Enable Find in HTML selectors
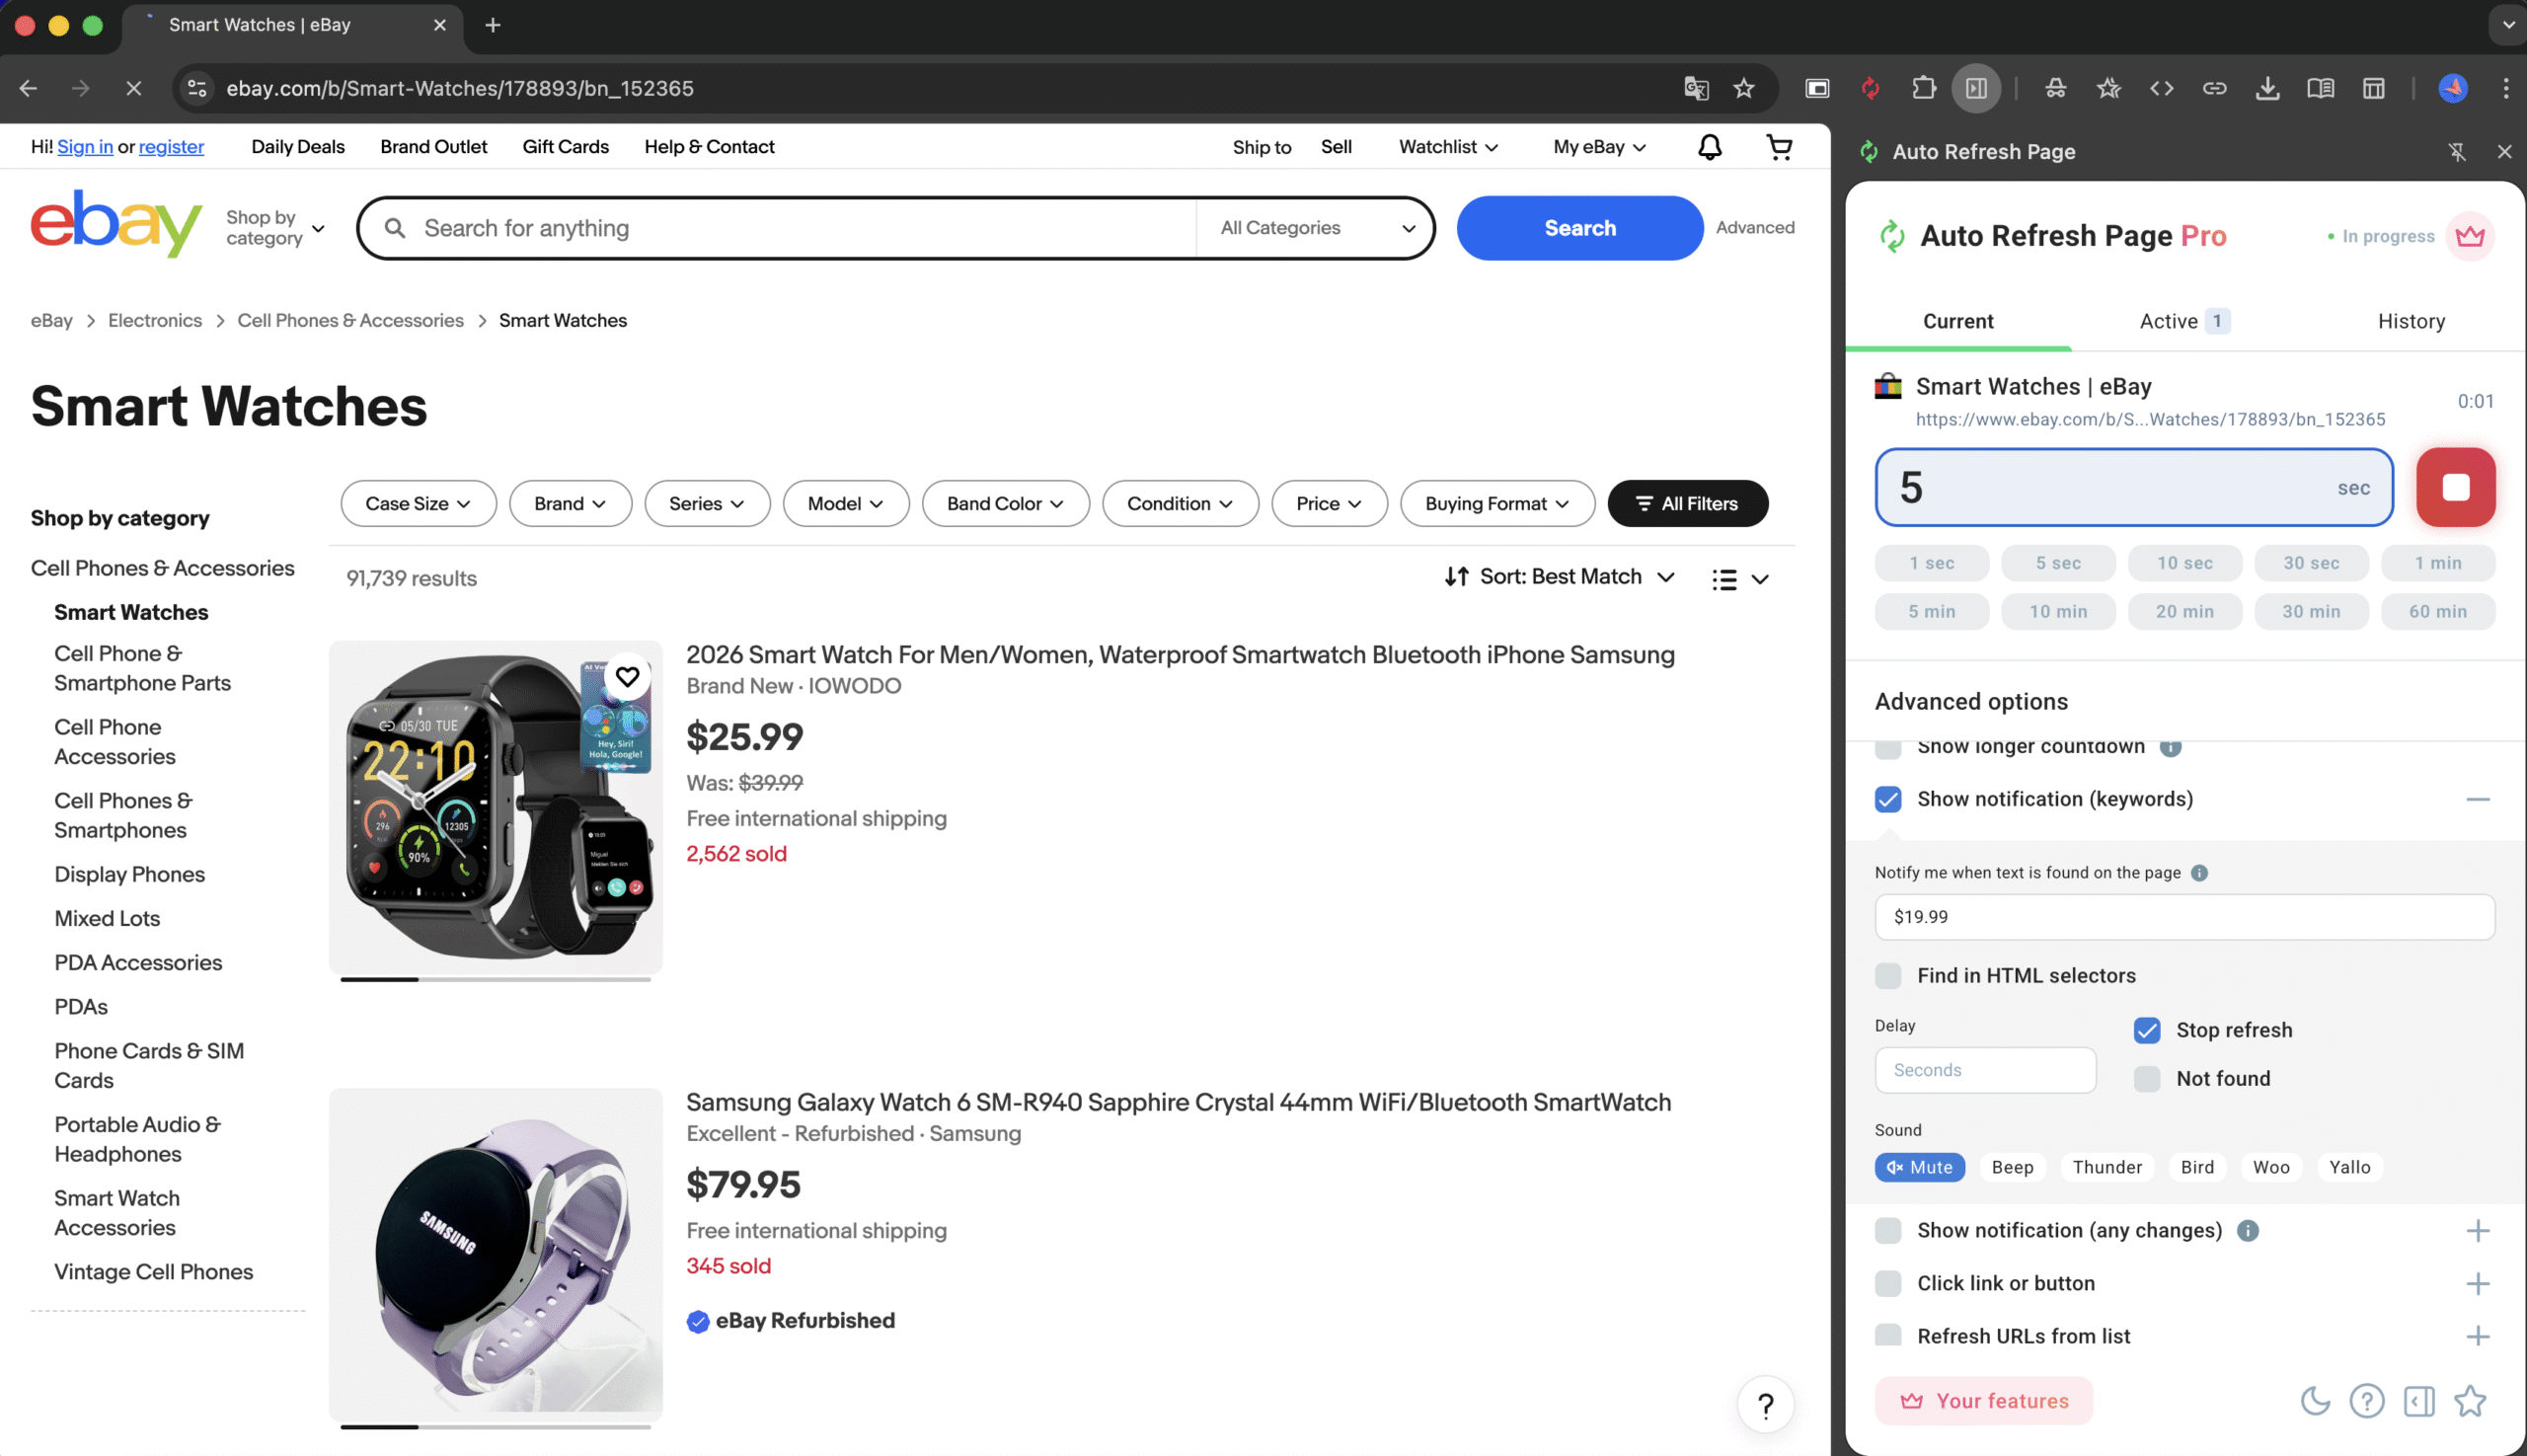The height and width of the screenshot is (1456, 2527). [1888, 975]
